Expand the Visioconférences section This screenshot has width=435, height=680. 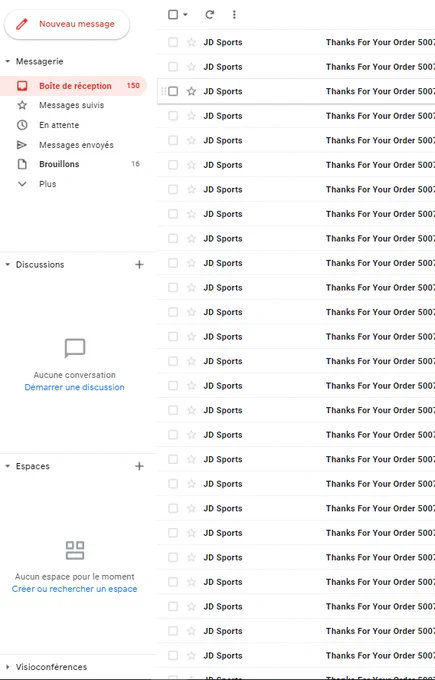click(7, 667)
